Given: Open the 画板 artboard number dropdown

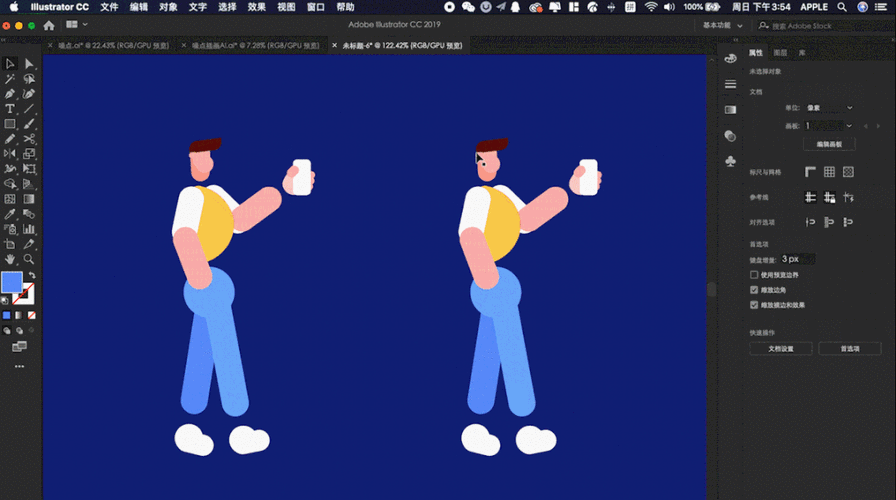Looking at the screenshot, I should (829, 126).
